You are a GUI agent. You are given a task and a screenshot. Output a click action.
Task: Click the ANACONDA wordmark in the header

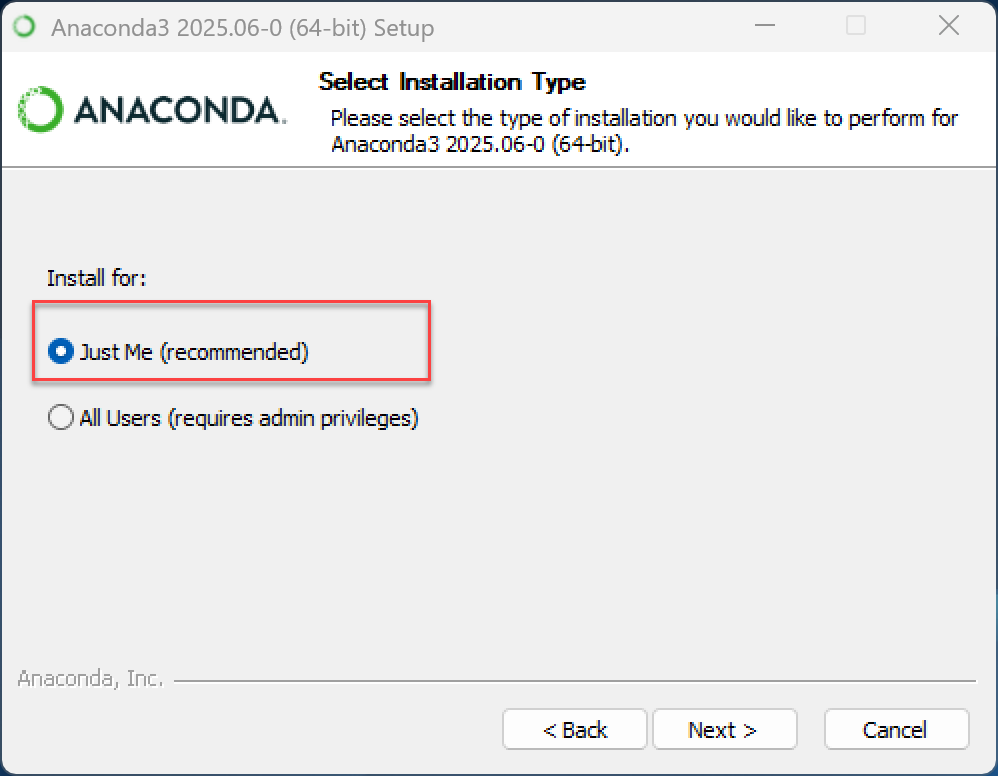[x=180, y=110]
